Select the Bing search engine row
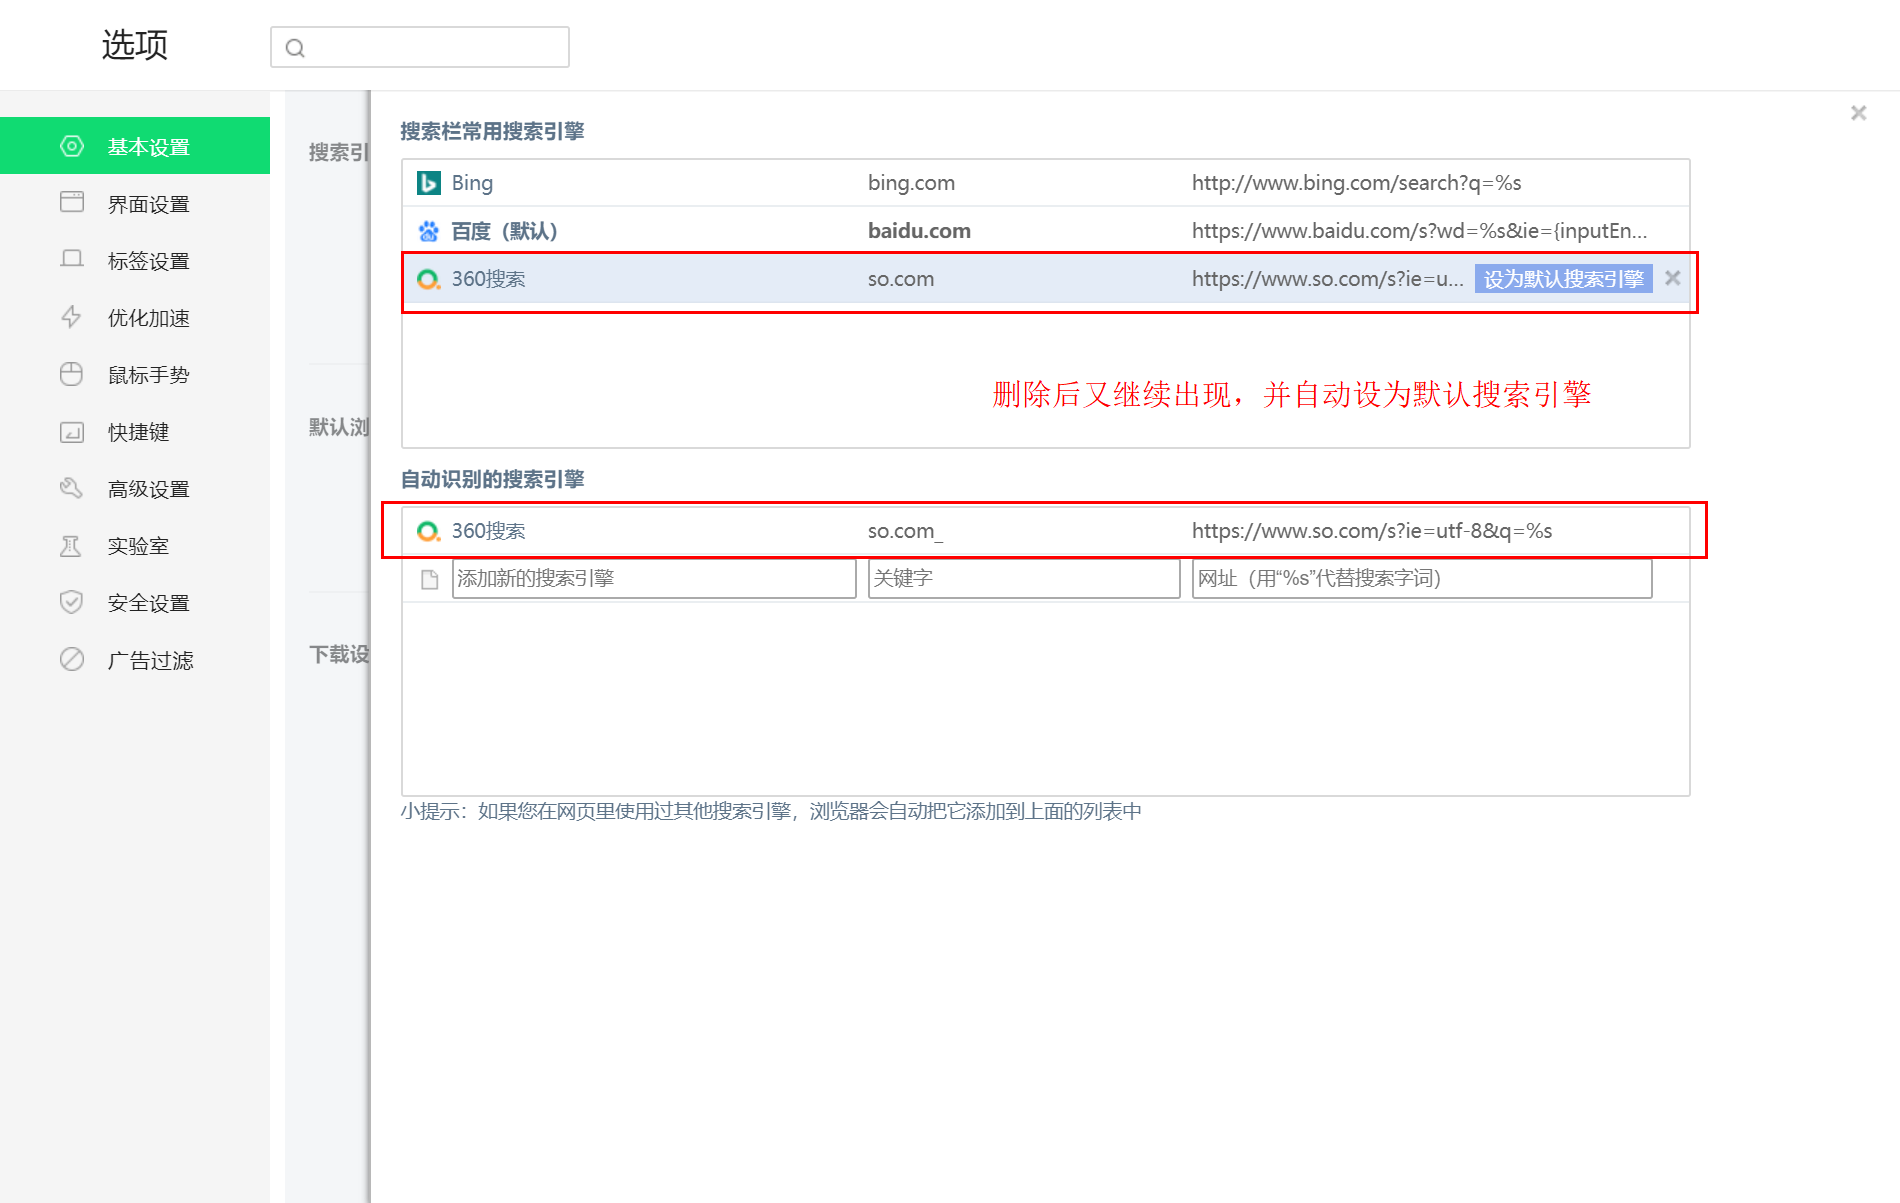 click(x=1045, y=183)
